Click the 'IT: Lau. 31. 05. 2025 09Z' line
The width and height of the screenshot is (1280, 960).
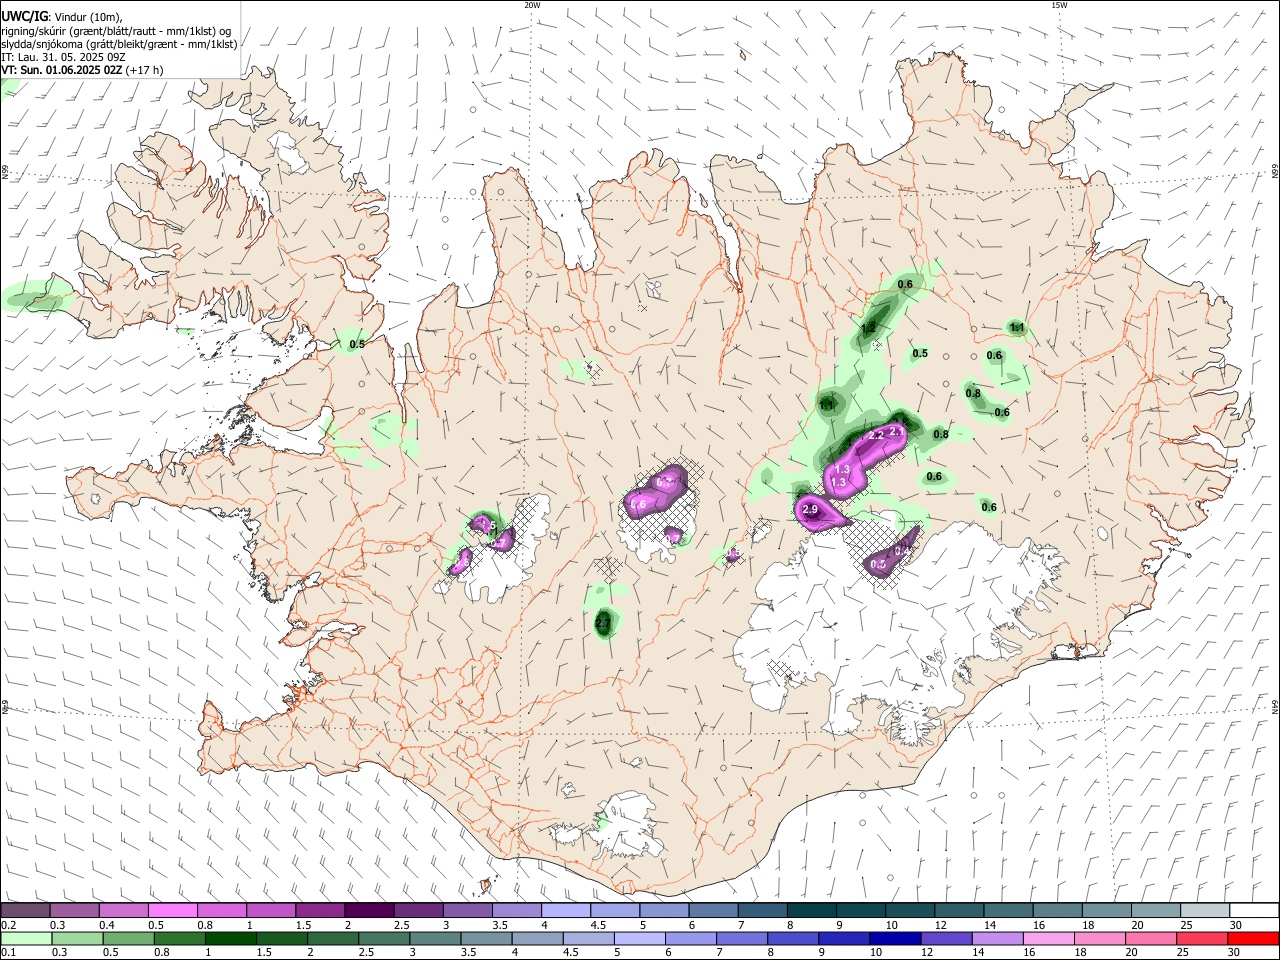click(63, 57)
